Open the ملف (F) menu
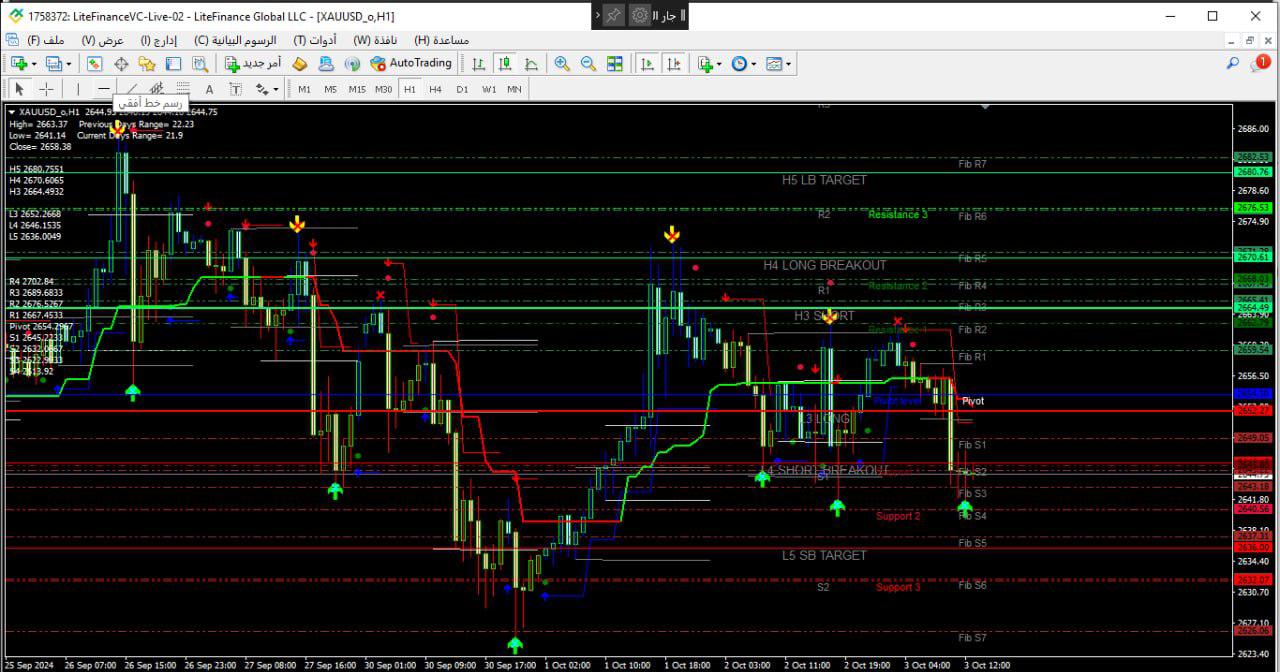The height and width of the screenshot is (672, 1280). (x=46, y=40)
